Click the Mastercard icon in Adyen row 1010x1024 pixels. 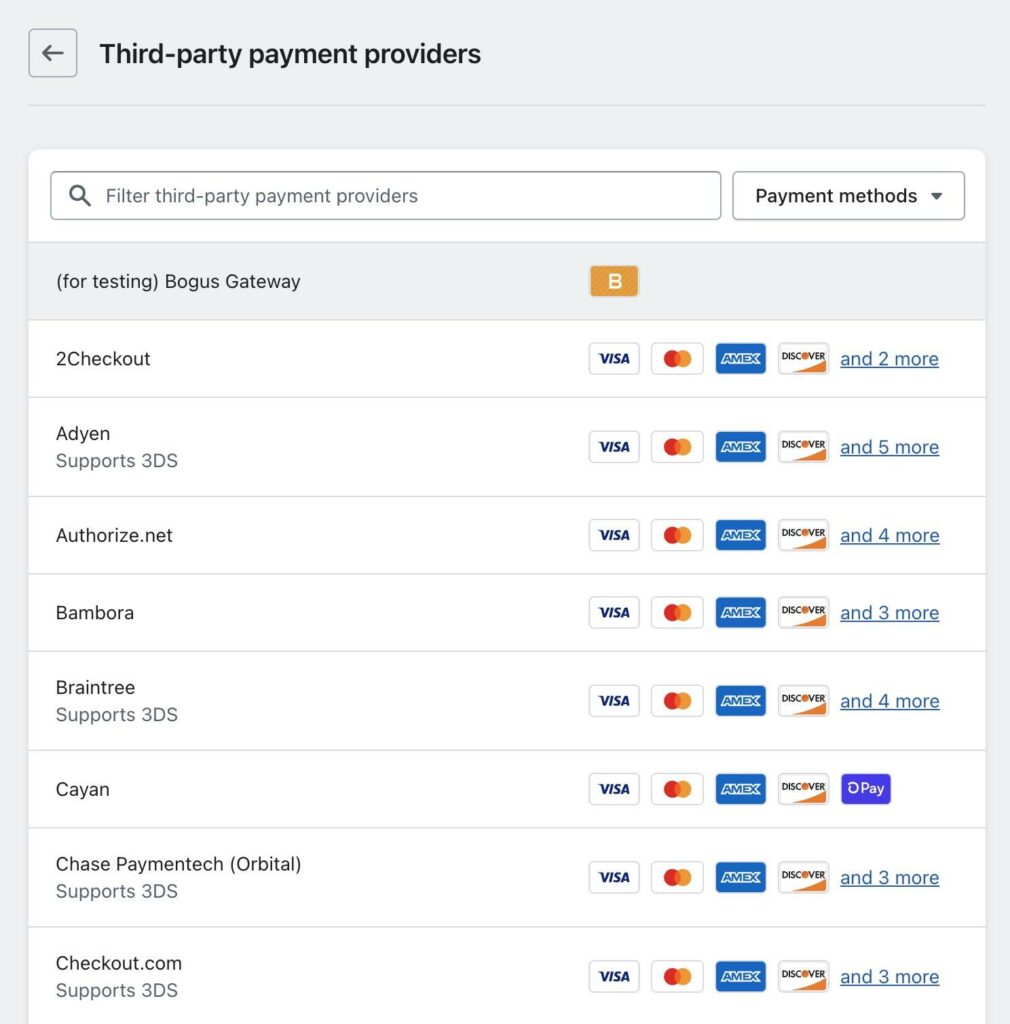pos(677,447)
